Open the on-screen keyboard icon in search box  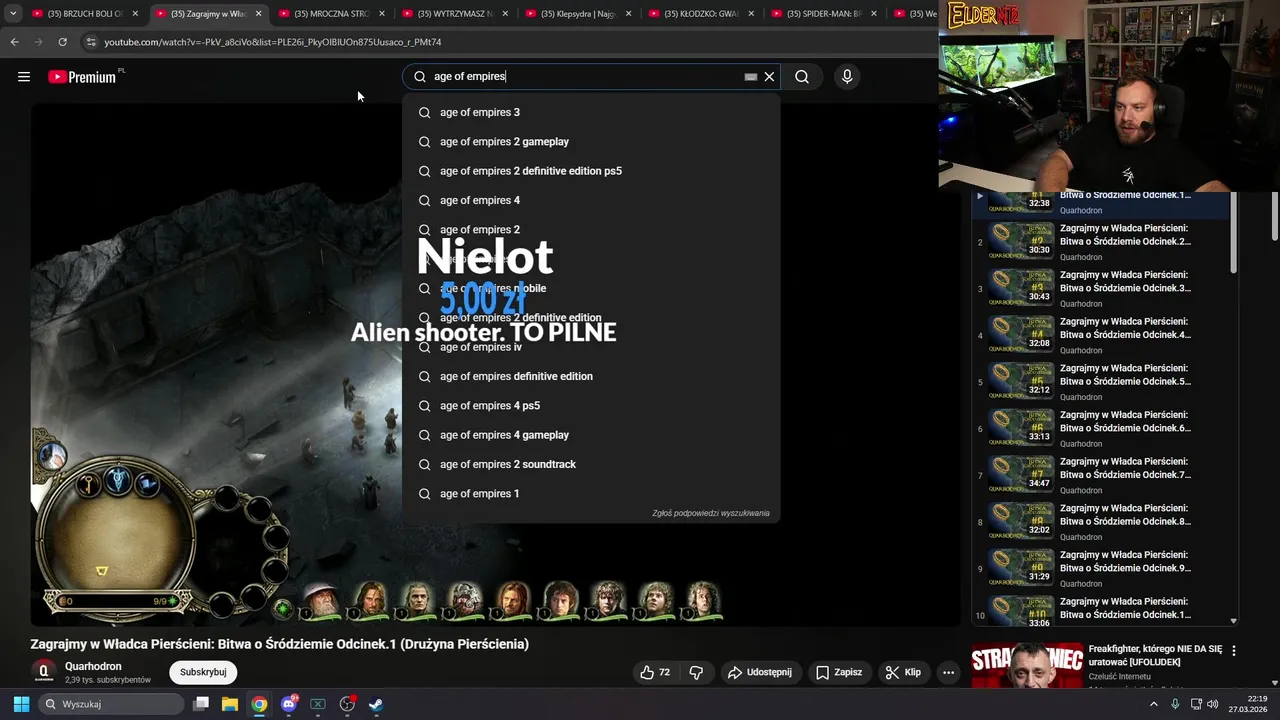pyautogui.click(x=751, y=77)
